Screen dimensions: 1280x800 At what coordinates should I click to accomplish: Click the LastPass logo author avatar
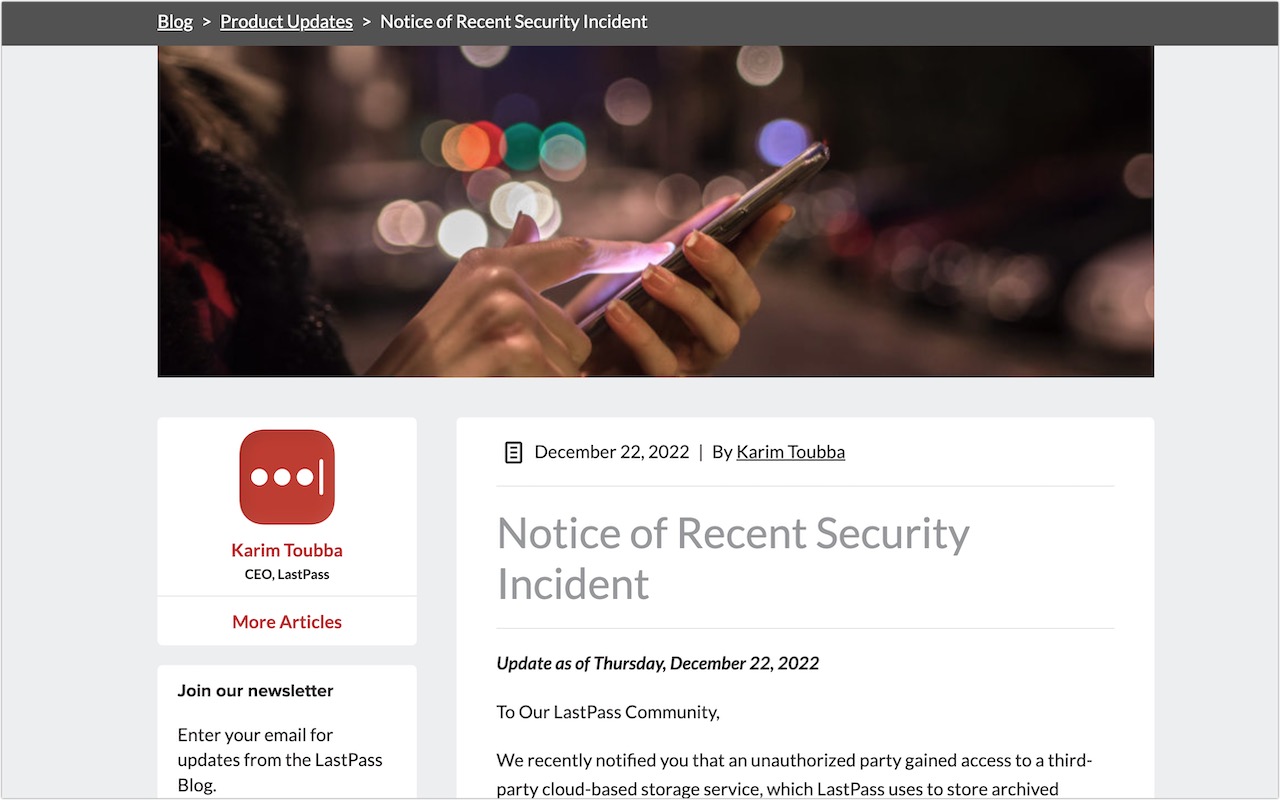[286, 477]
